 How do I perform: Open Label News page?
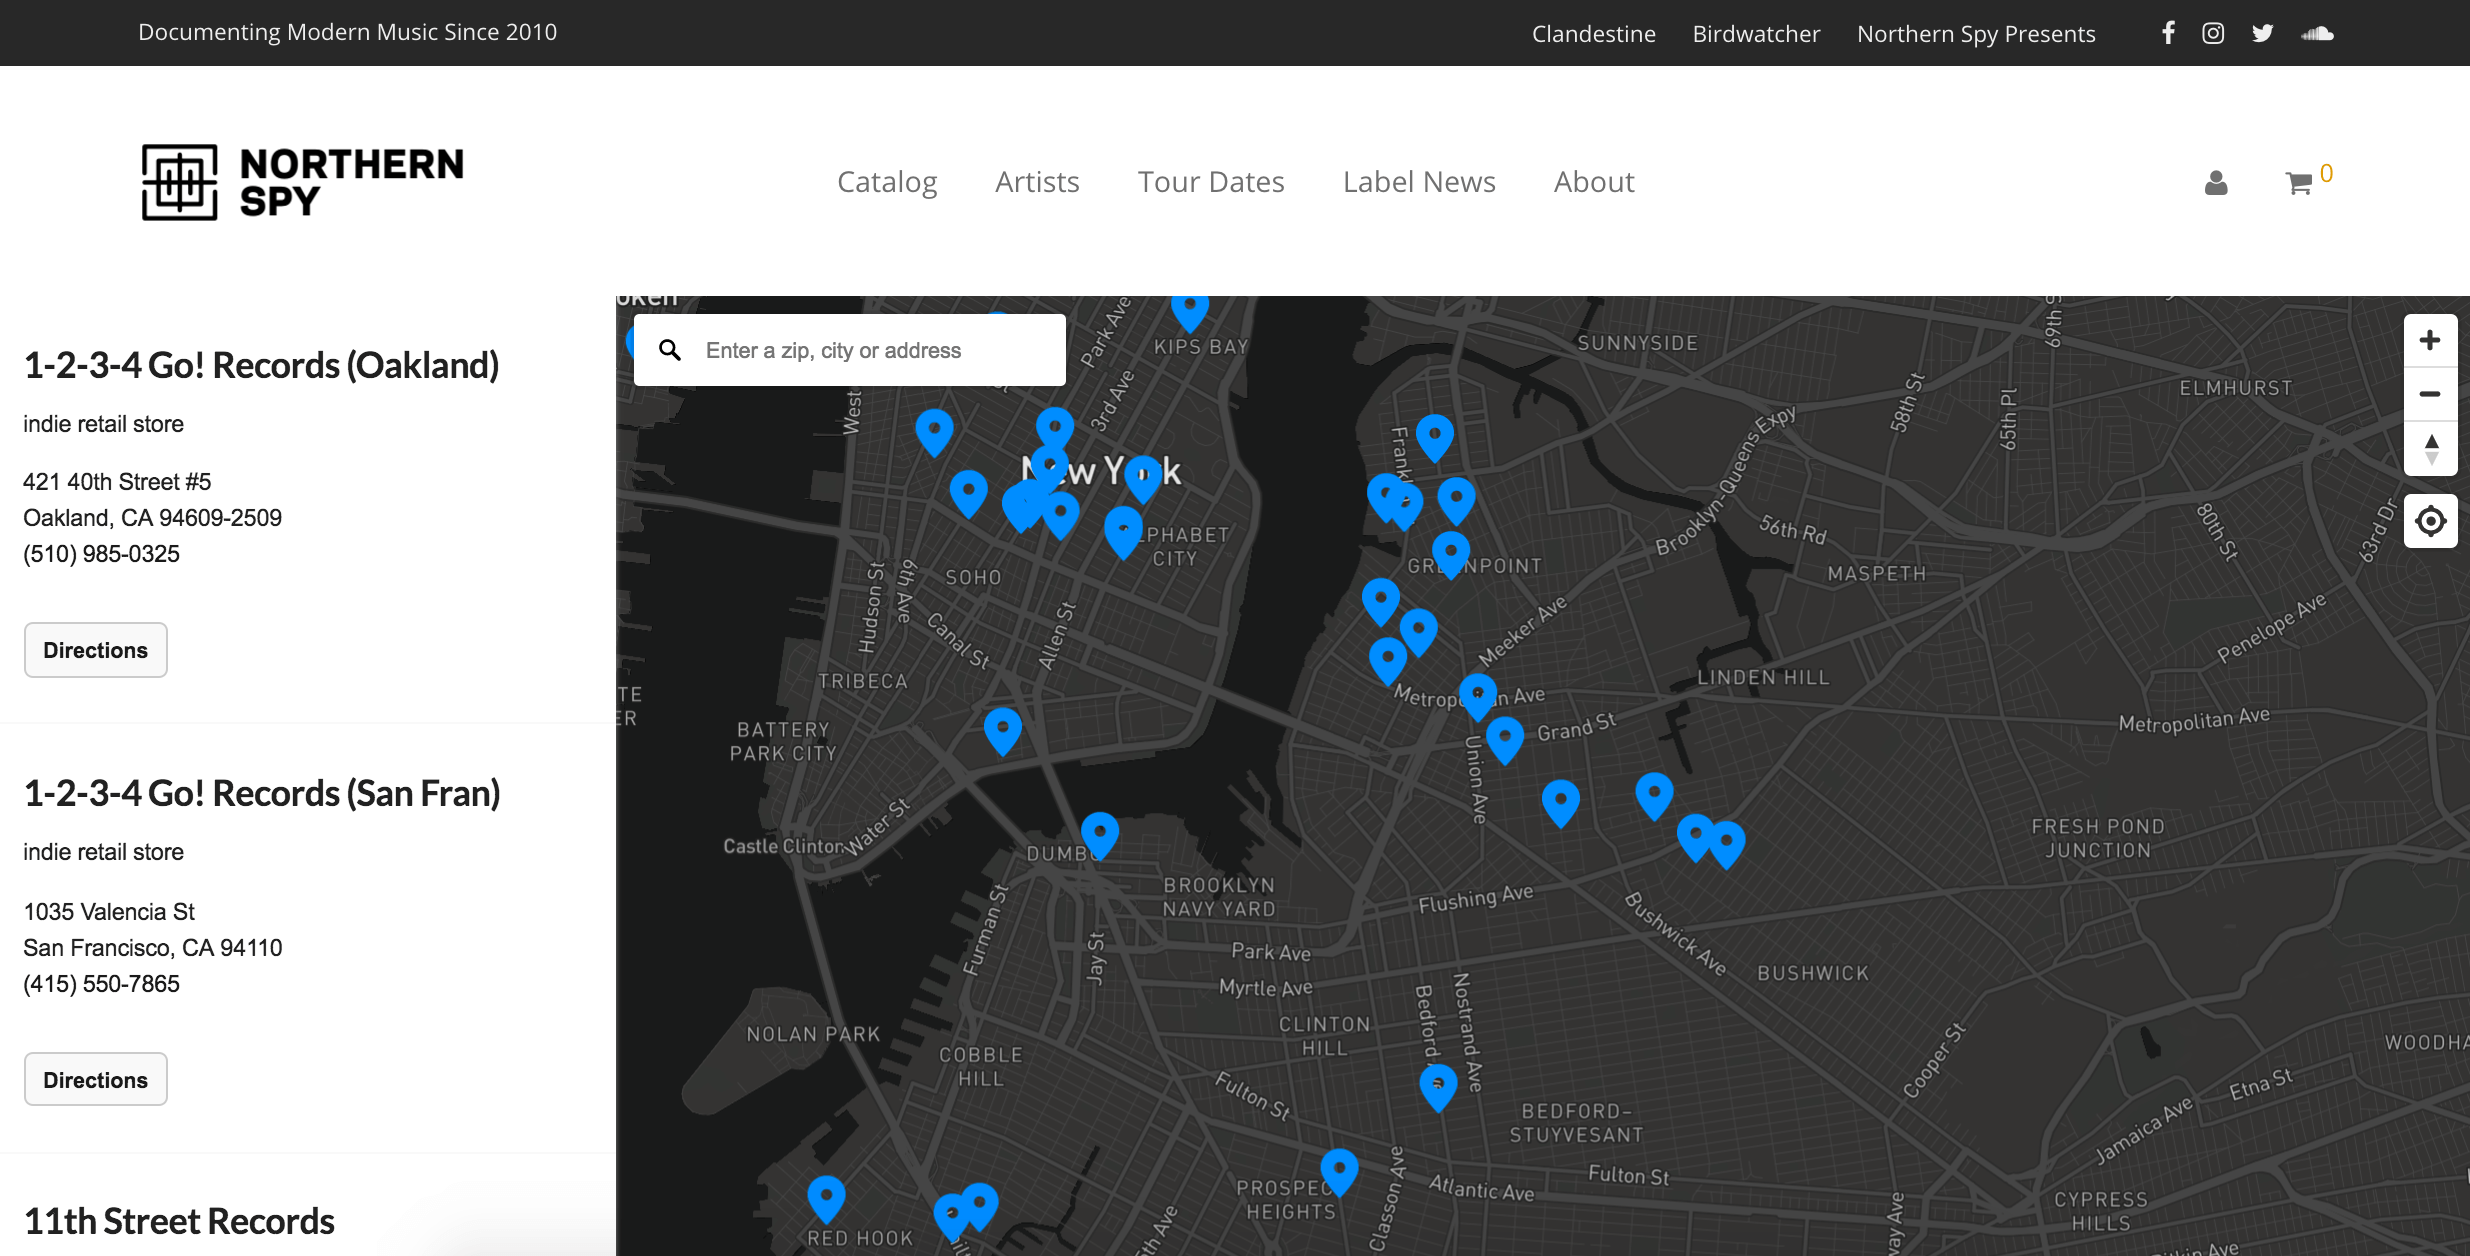coord(1419,182)
